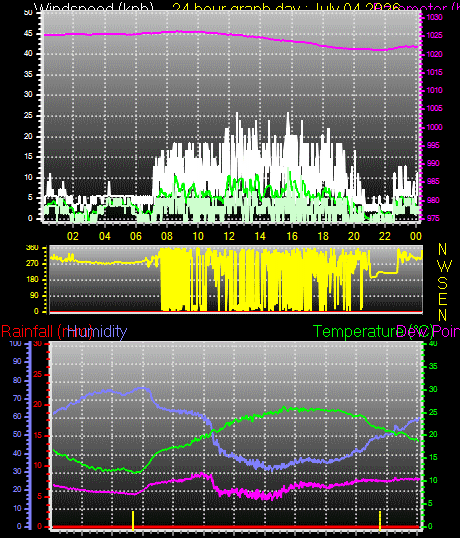
Task: Click the 'Windspeed (kph)' chart heading
Action: [x=94, y=7]
